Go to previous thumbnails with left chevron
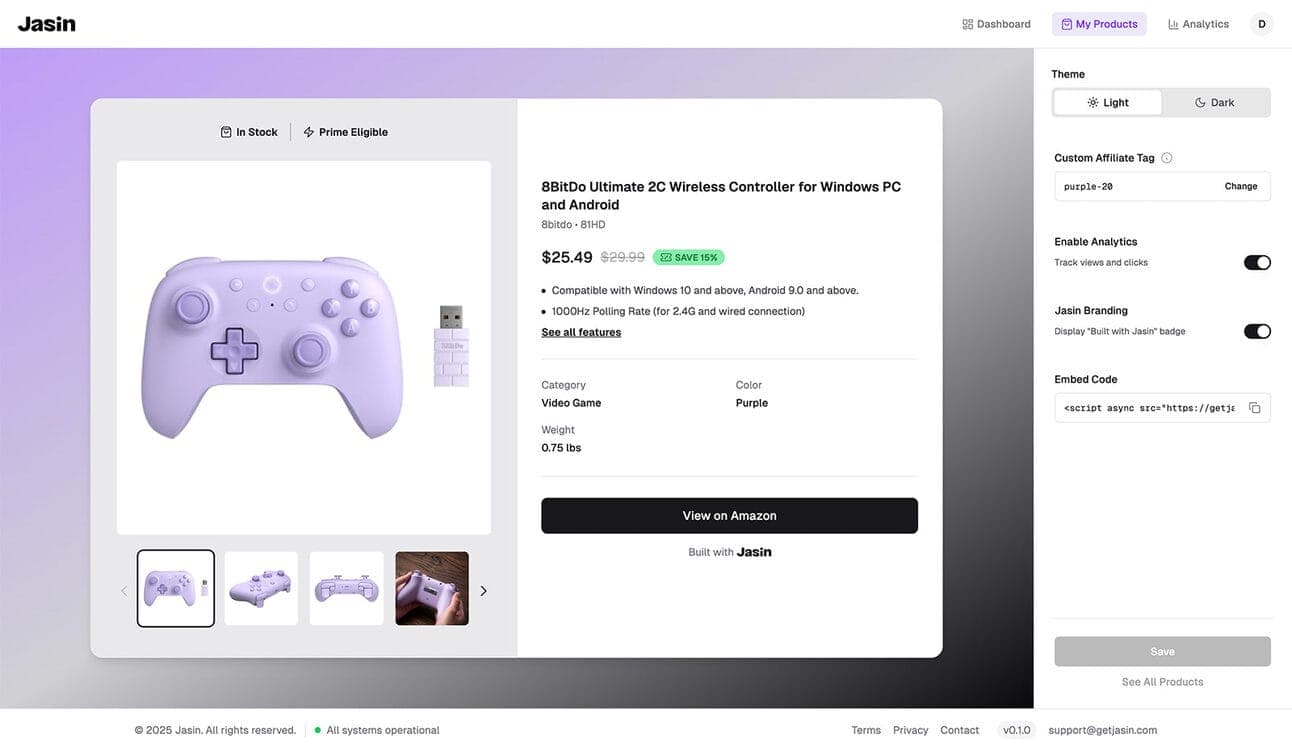The image size is (1292, 751). click(x=124, y=591)
